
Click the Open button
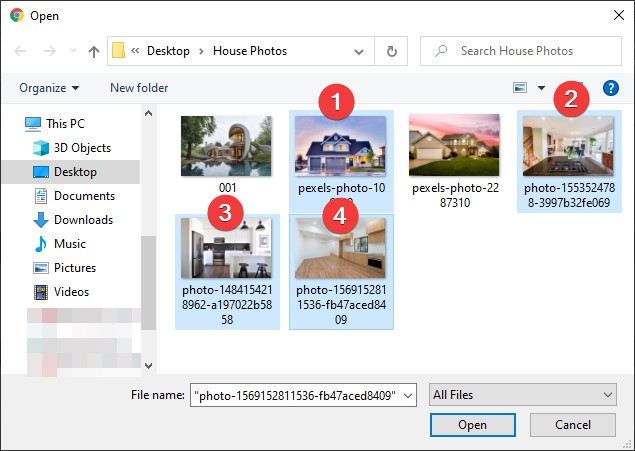pos(472,425)
